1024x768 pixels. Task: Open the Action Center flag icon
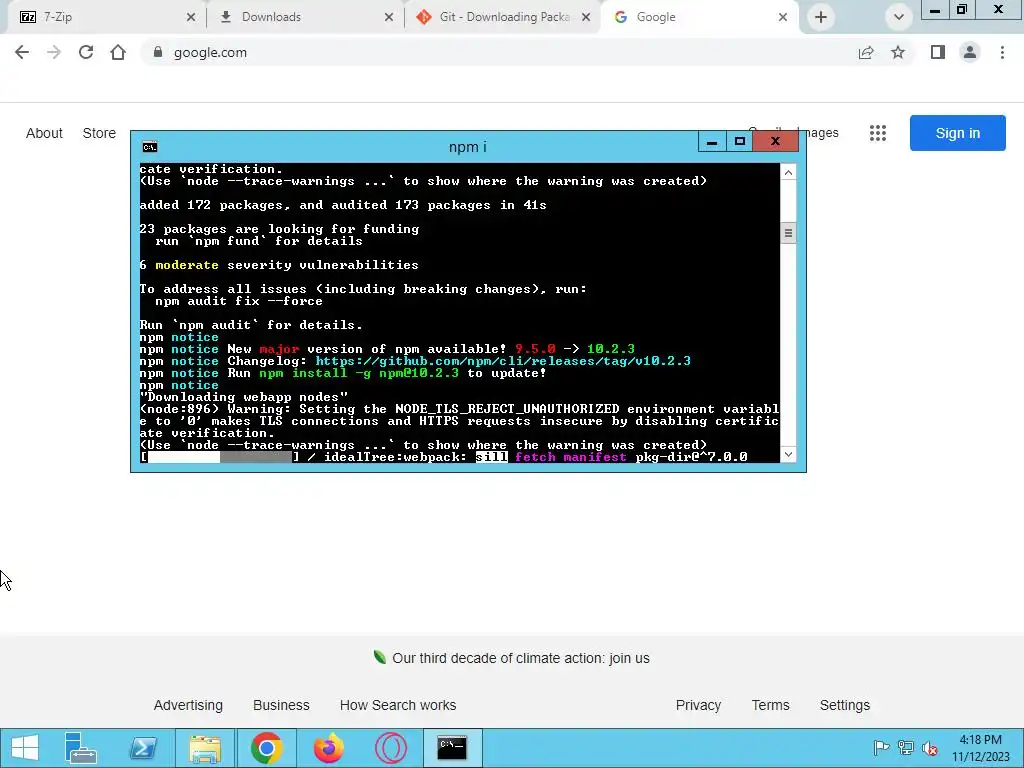[881, 748]
